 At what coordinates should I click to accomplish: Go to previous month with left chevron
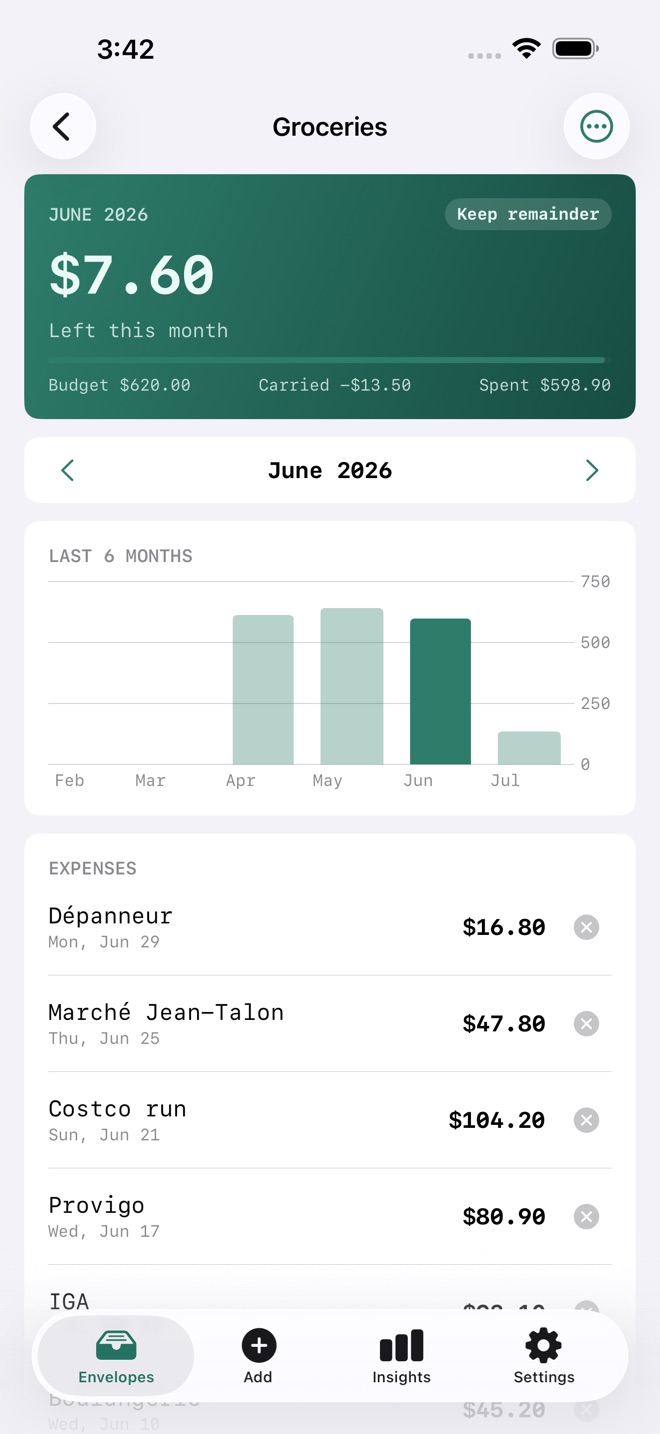pyautogui.click(x=67, y=470)
